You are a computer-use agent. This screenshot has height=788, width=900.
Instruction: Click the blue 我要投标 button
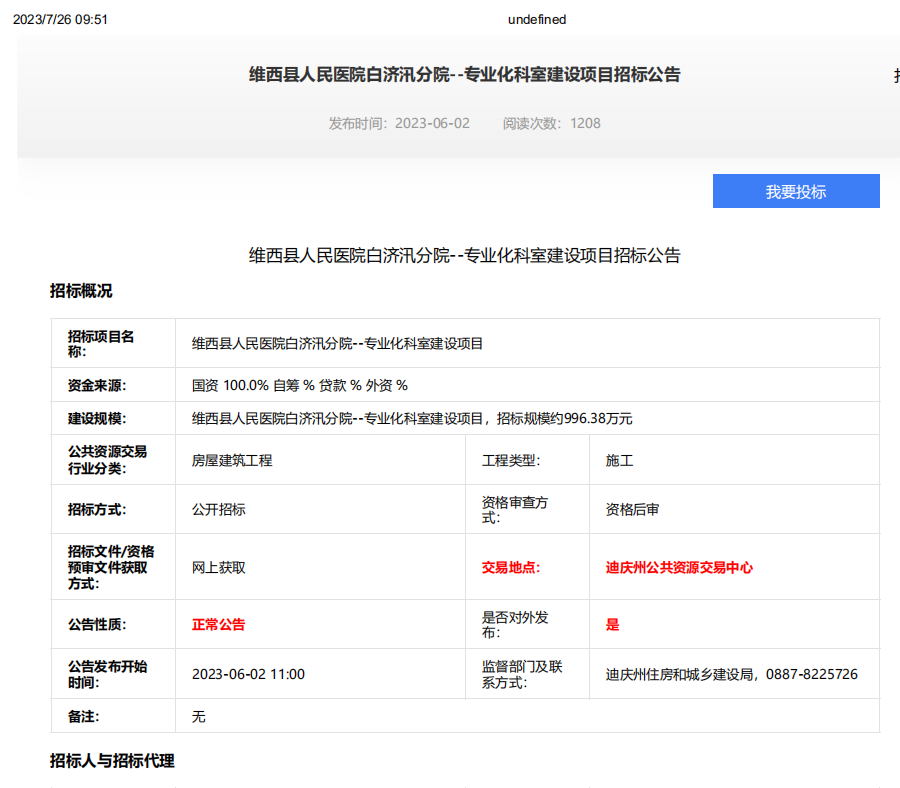pos(795,192)
